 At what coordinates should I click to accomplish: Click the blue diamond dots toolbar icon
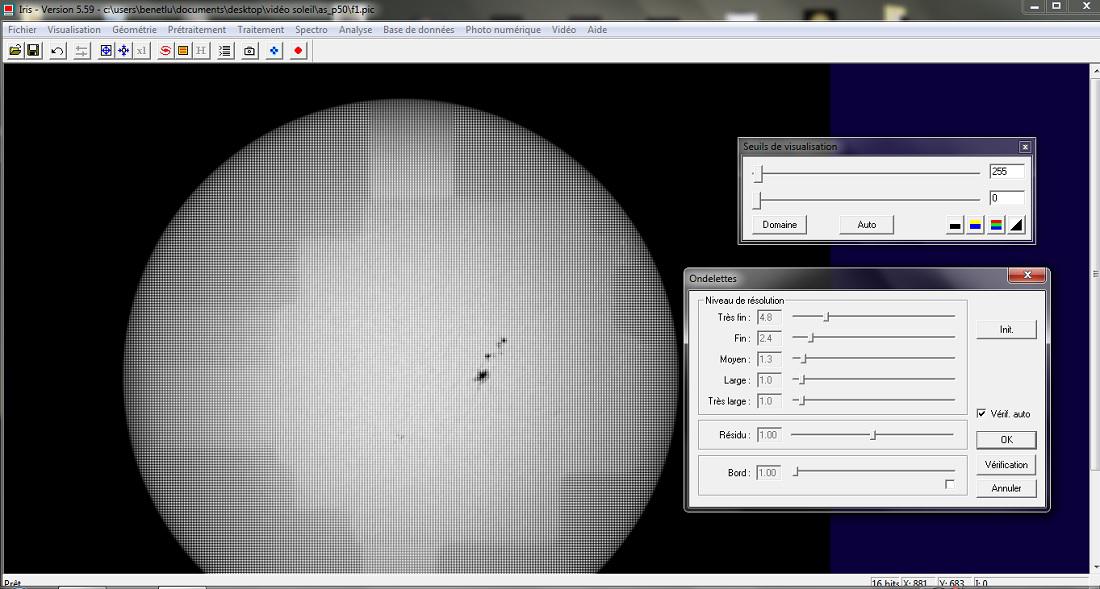click(x=274, y=50)
